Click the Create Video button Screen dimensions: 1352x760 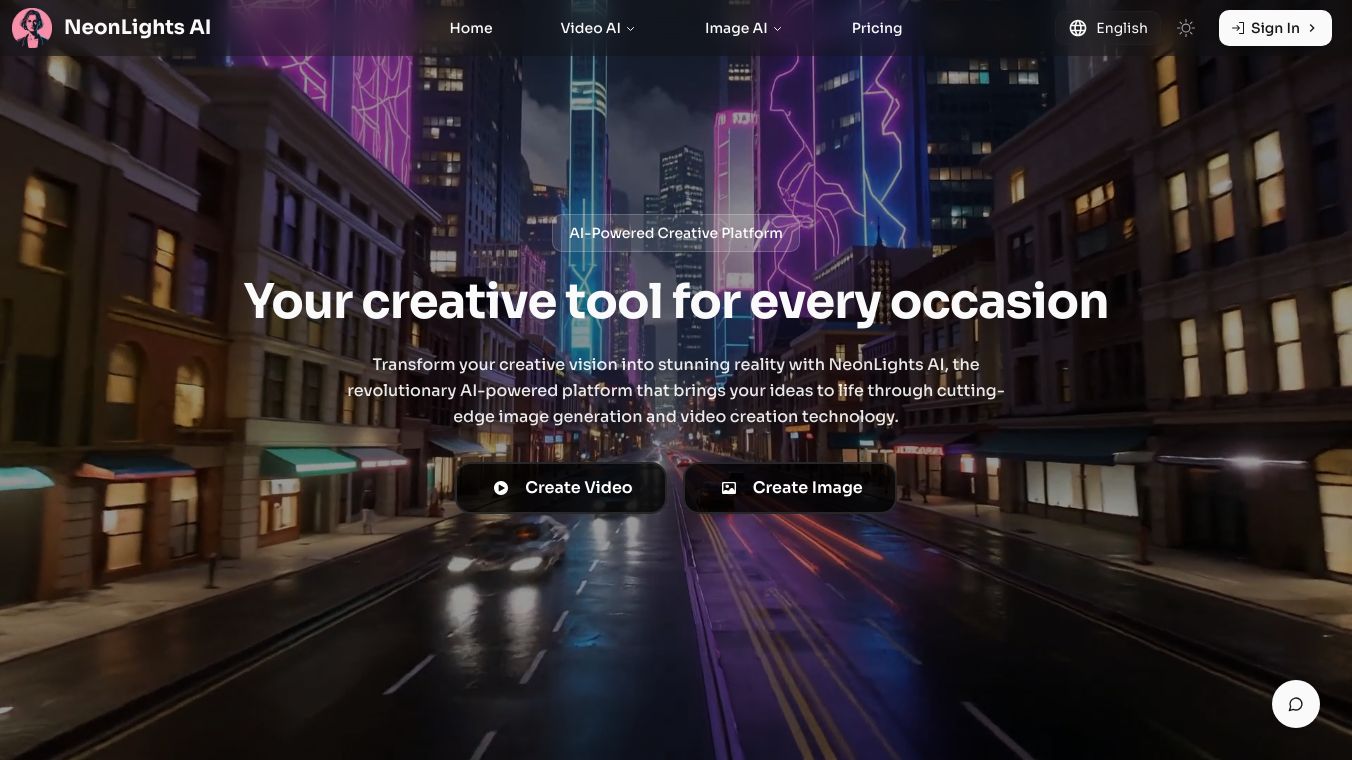(x=561, y=488)
